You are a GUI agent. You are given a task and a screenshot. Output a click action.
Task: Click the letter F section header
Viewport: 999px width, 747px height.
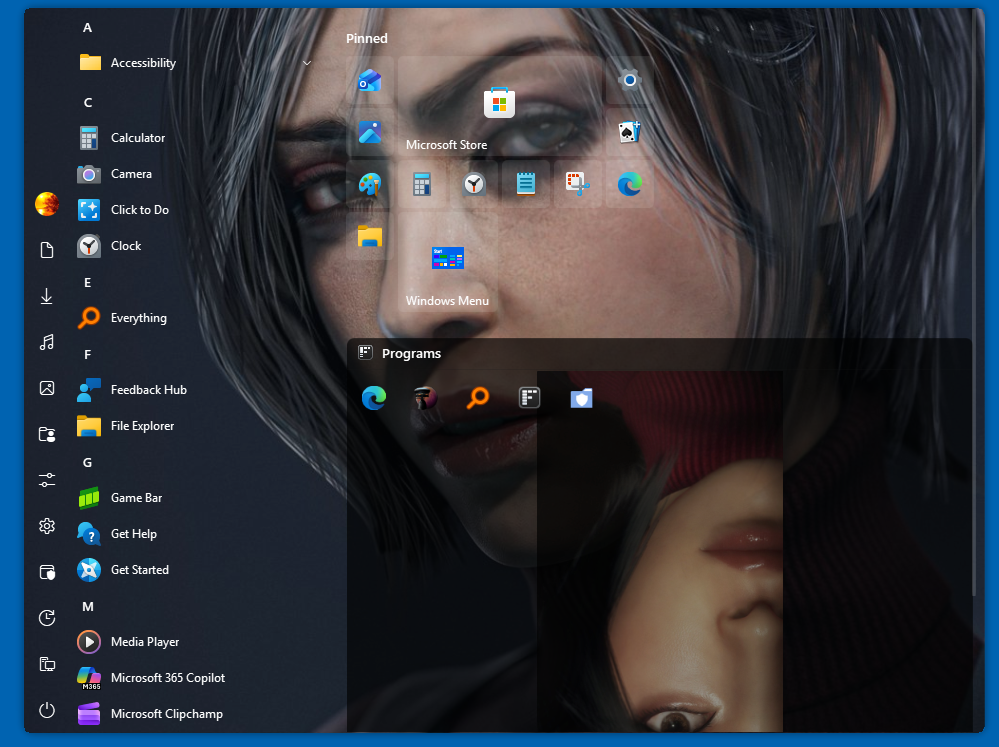[87, 354]
